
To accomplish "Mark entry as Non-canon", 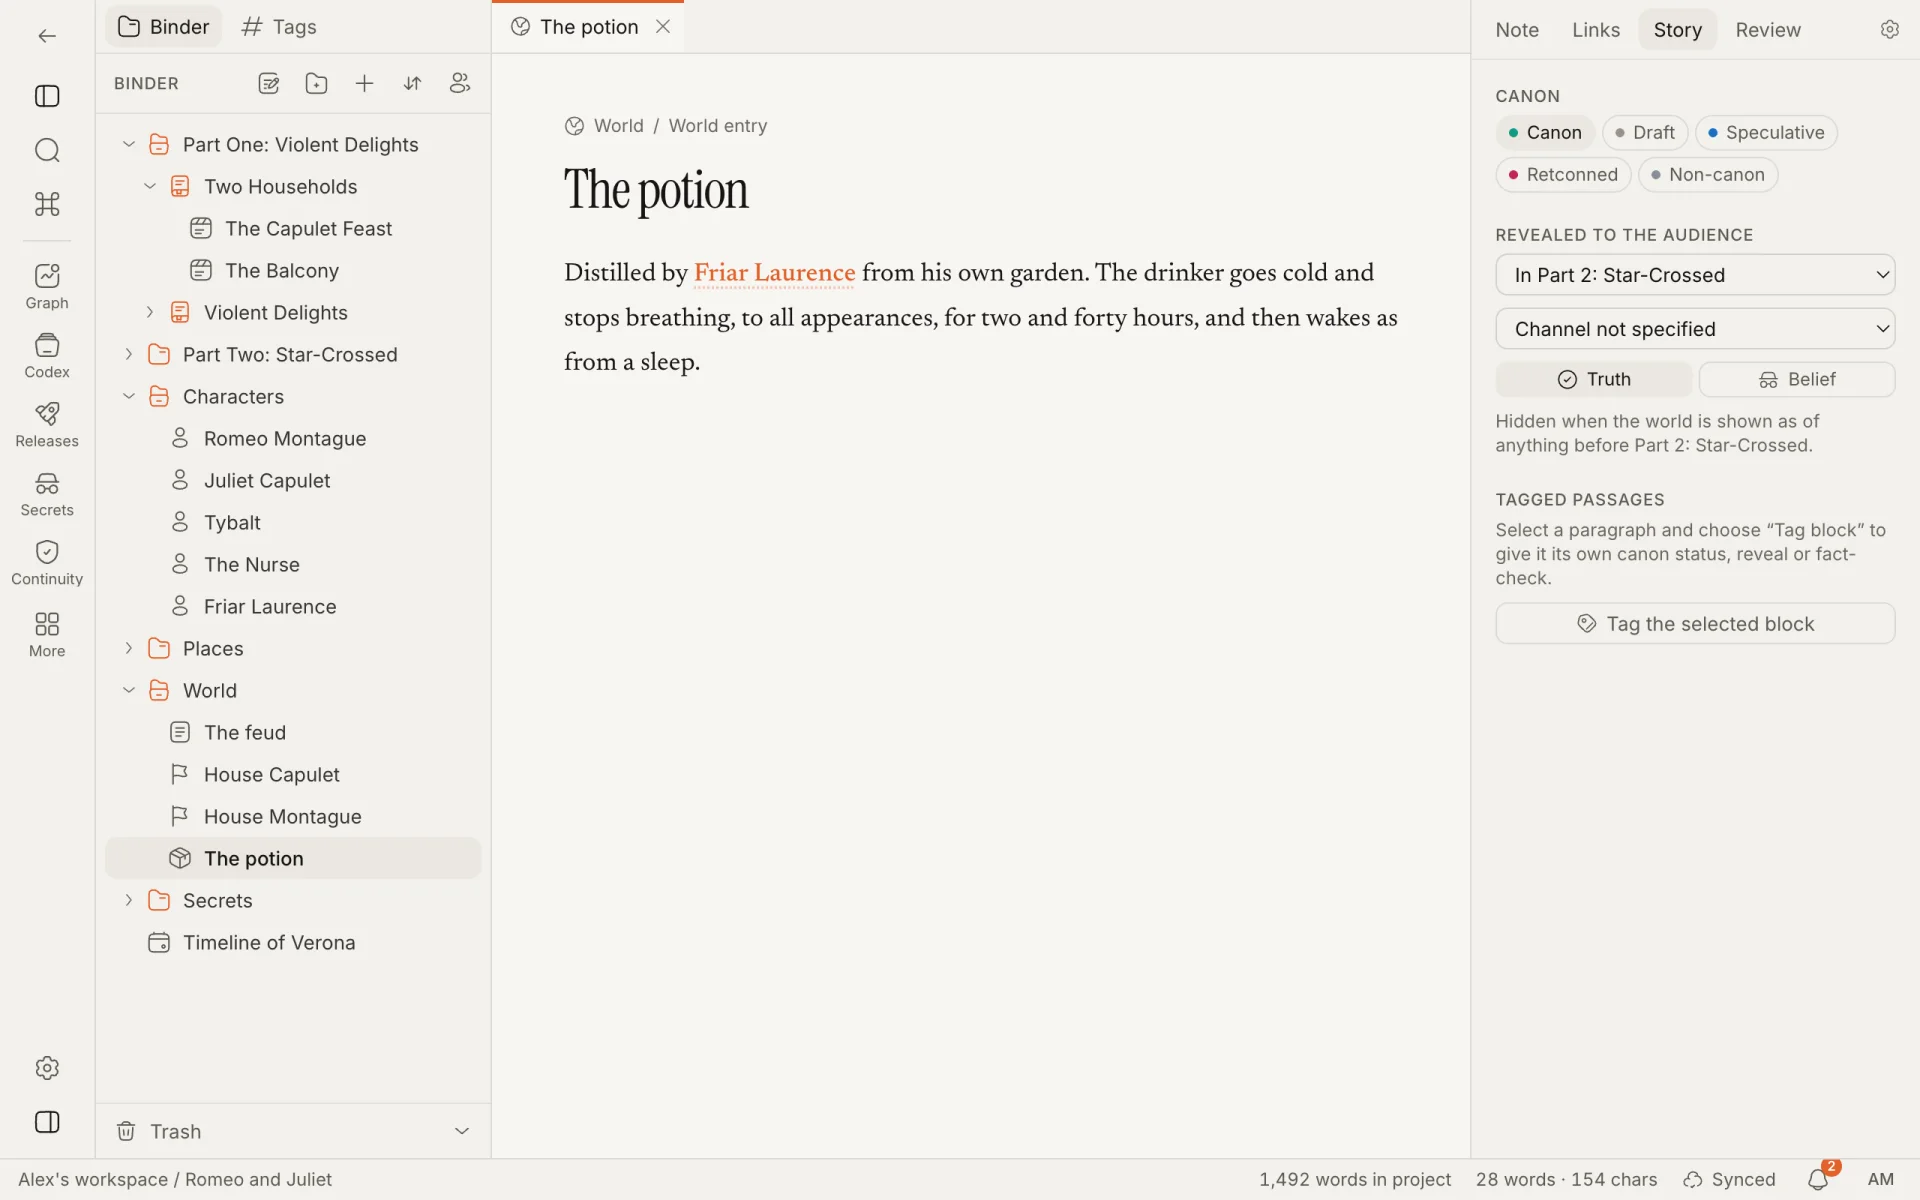I will pyautogui.click(x=1708, y=175).
